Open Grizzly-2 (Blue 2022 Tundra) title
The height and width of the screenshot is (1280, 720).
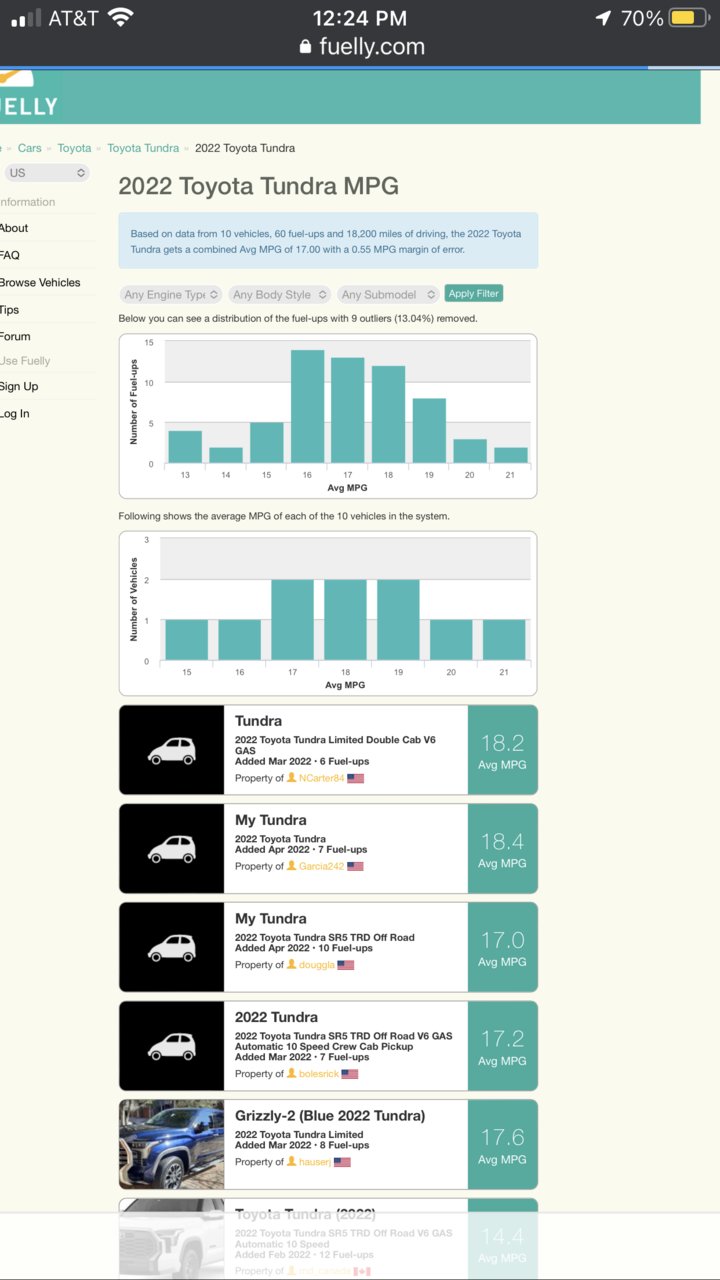point(330,1116)
